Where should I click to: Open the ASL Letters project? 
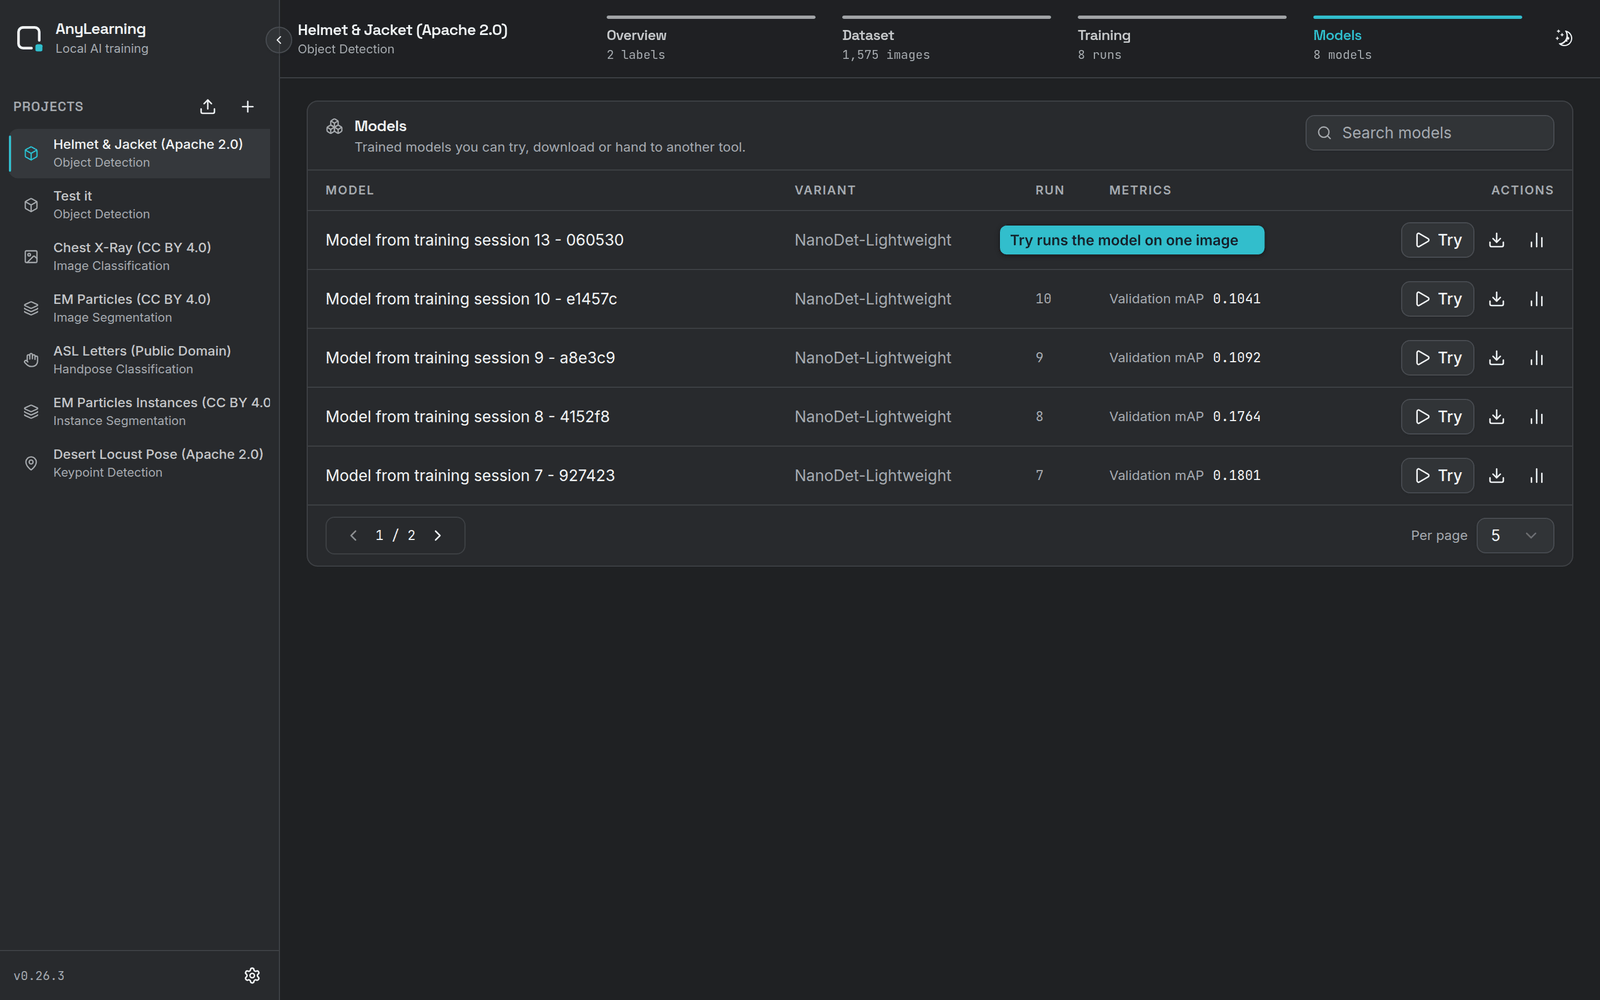click(140, 360)
